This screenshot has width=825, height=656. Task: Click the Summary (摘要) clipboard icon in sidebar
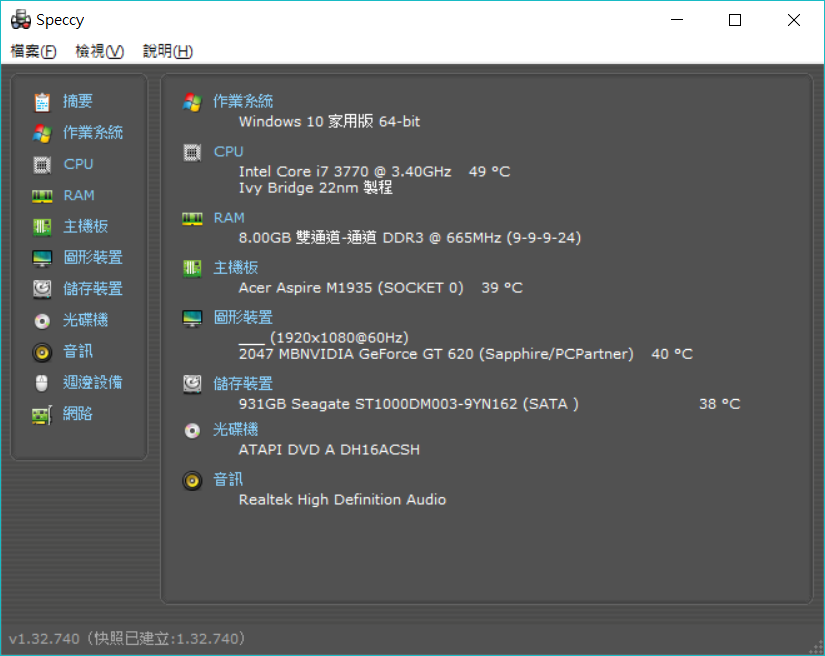point(42,102)
